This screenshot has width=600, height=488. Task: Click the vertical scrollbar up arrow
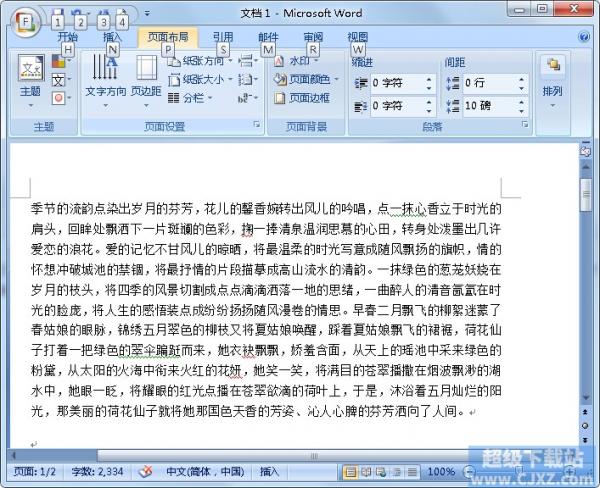pos(585,167)
